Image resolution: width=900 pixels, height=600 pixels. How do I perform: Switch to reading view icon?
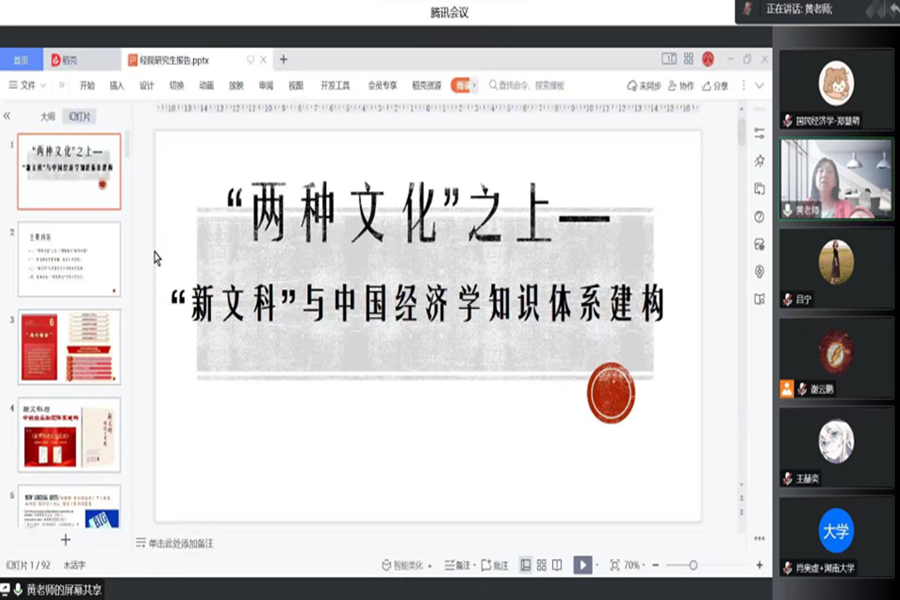tap(557, 565)
